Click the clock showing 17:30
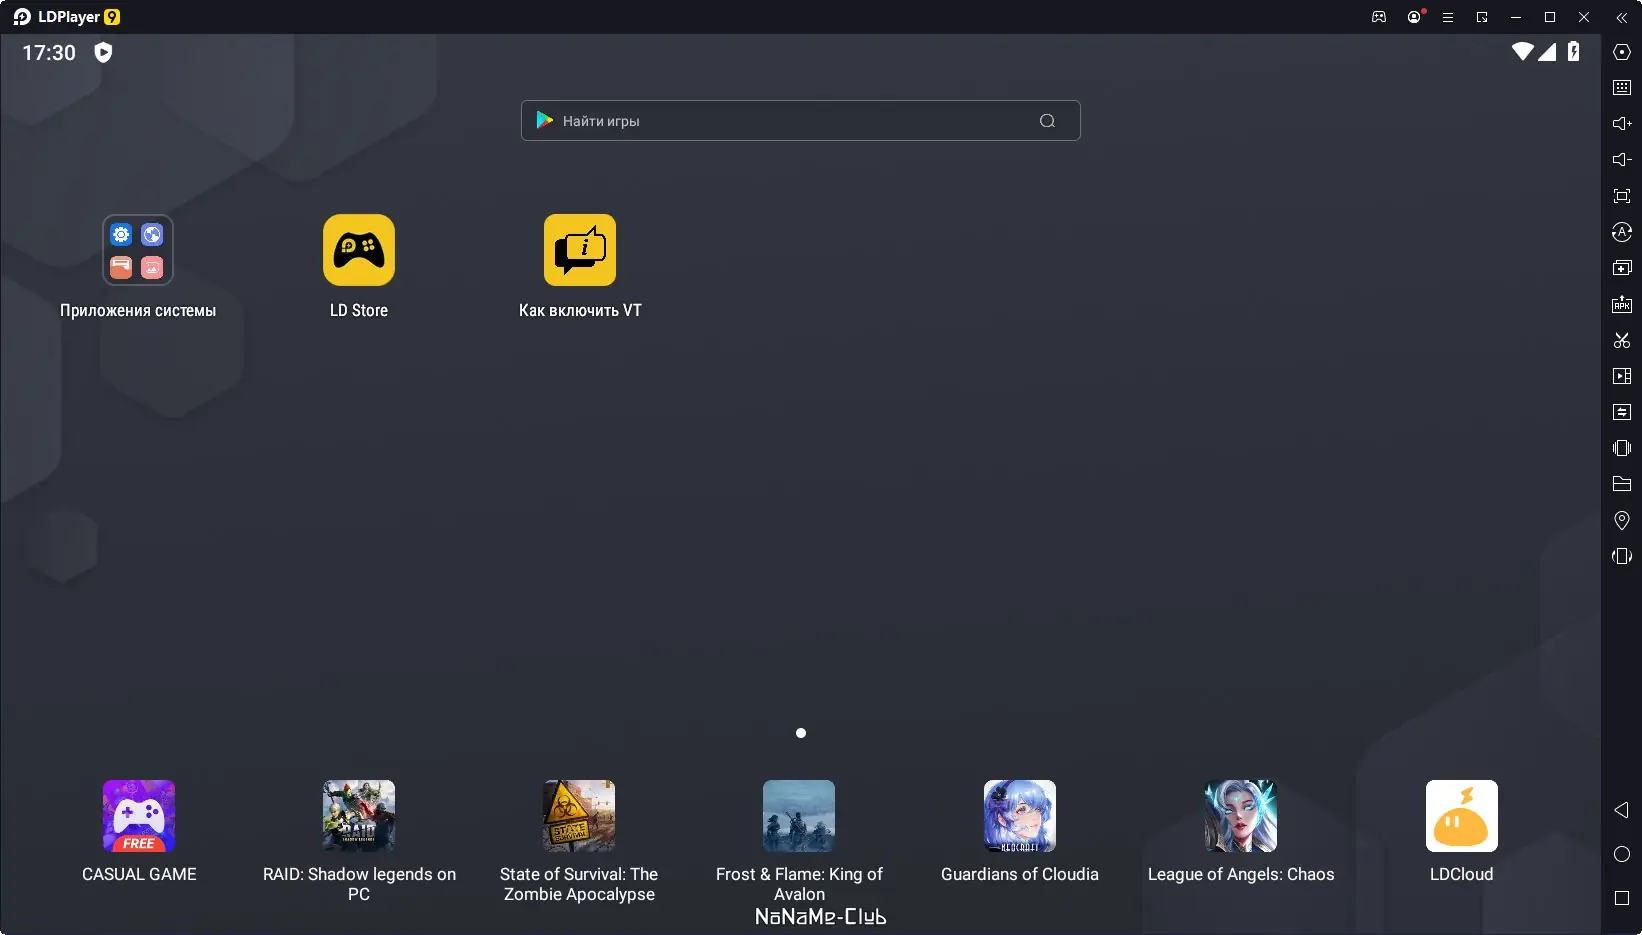Viewport: 1642px width, 935px height. pos(49,53)
